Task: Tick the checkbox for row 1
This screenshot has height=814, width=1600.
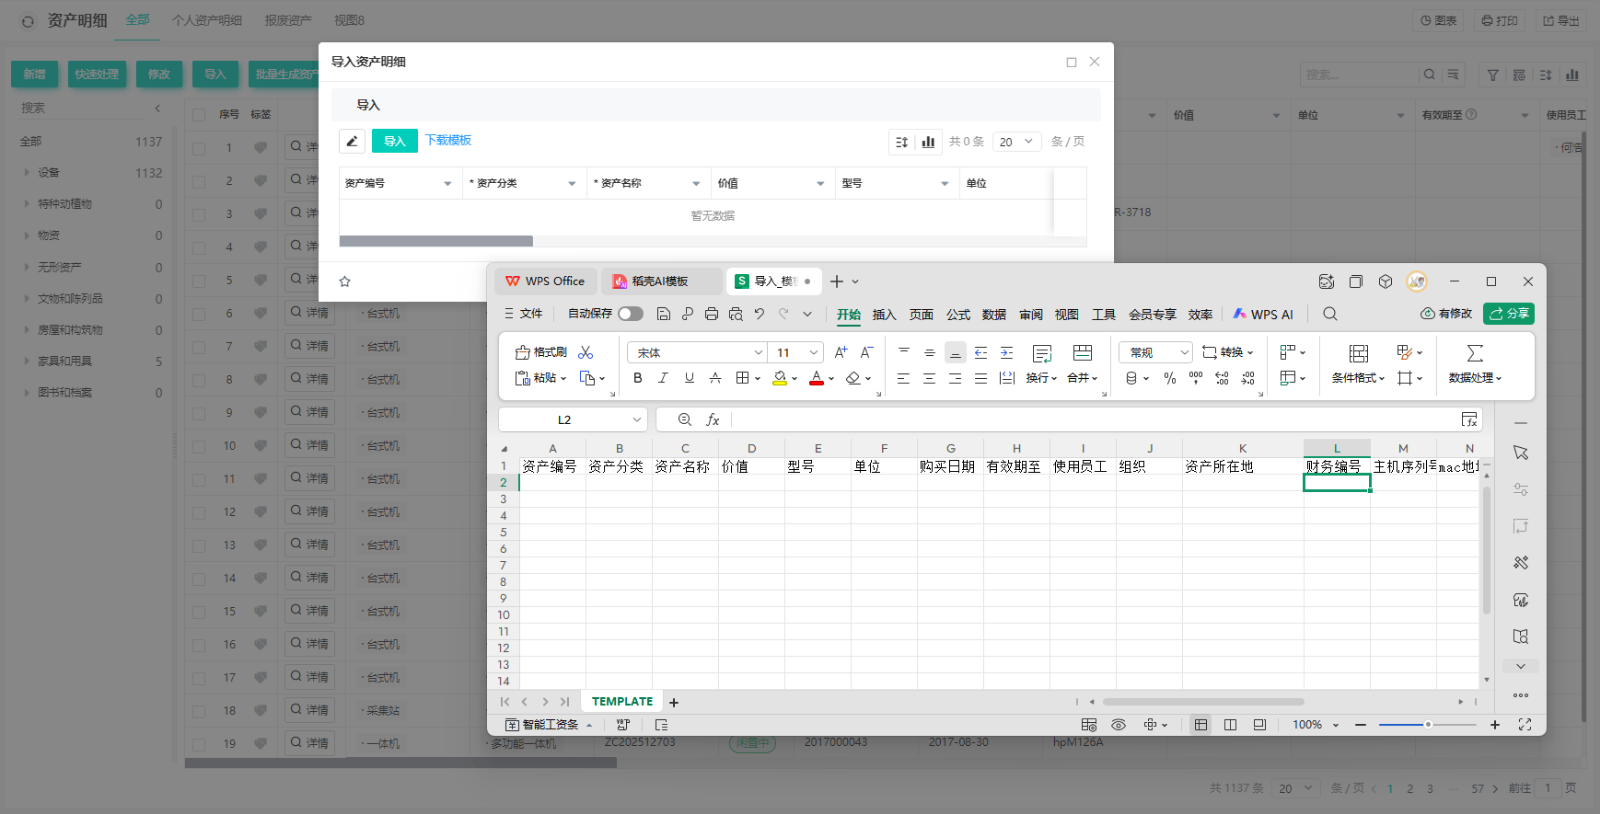Action: point(199,148)
